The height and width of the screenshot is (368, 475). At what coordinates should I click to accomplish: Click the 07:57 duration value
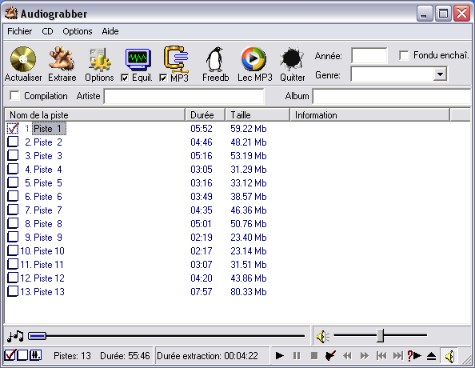coord(201,292)
